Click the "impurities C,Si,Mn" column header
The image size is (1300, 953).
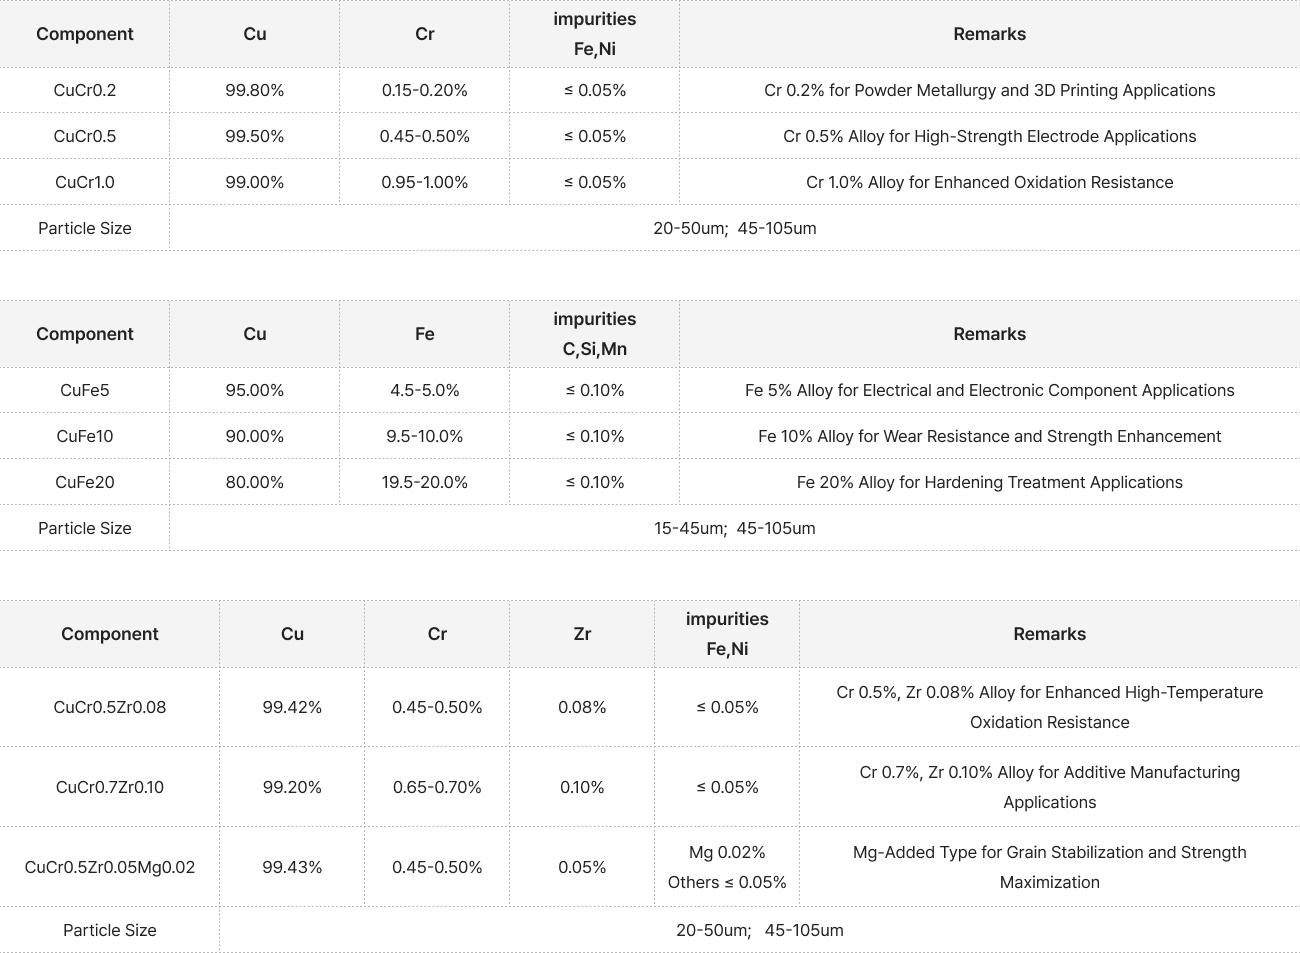[x=595, y=334]
